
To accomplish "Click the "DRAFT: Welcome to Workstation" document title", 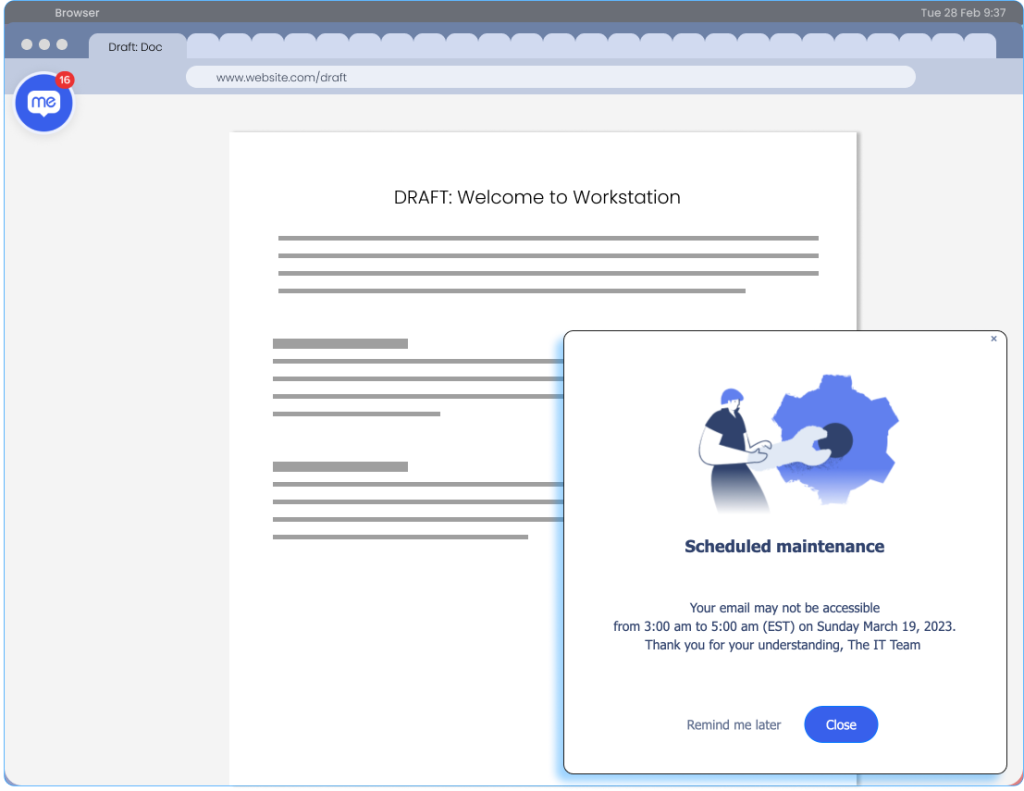I will [537, 197].
